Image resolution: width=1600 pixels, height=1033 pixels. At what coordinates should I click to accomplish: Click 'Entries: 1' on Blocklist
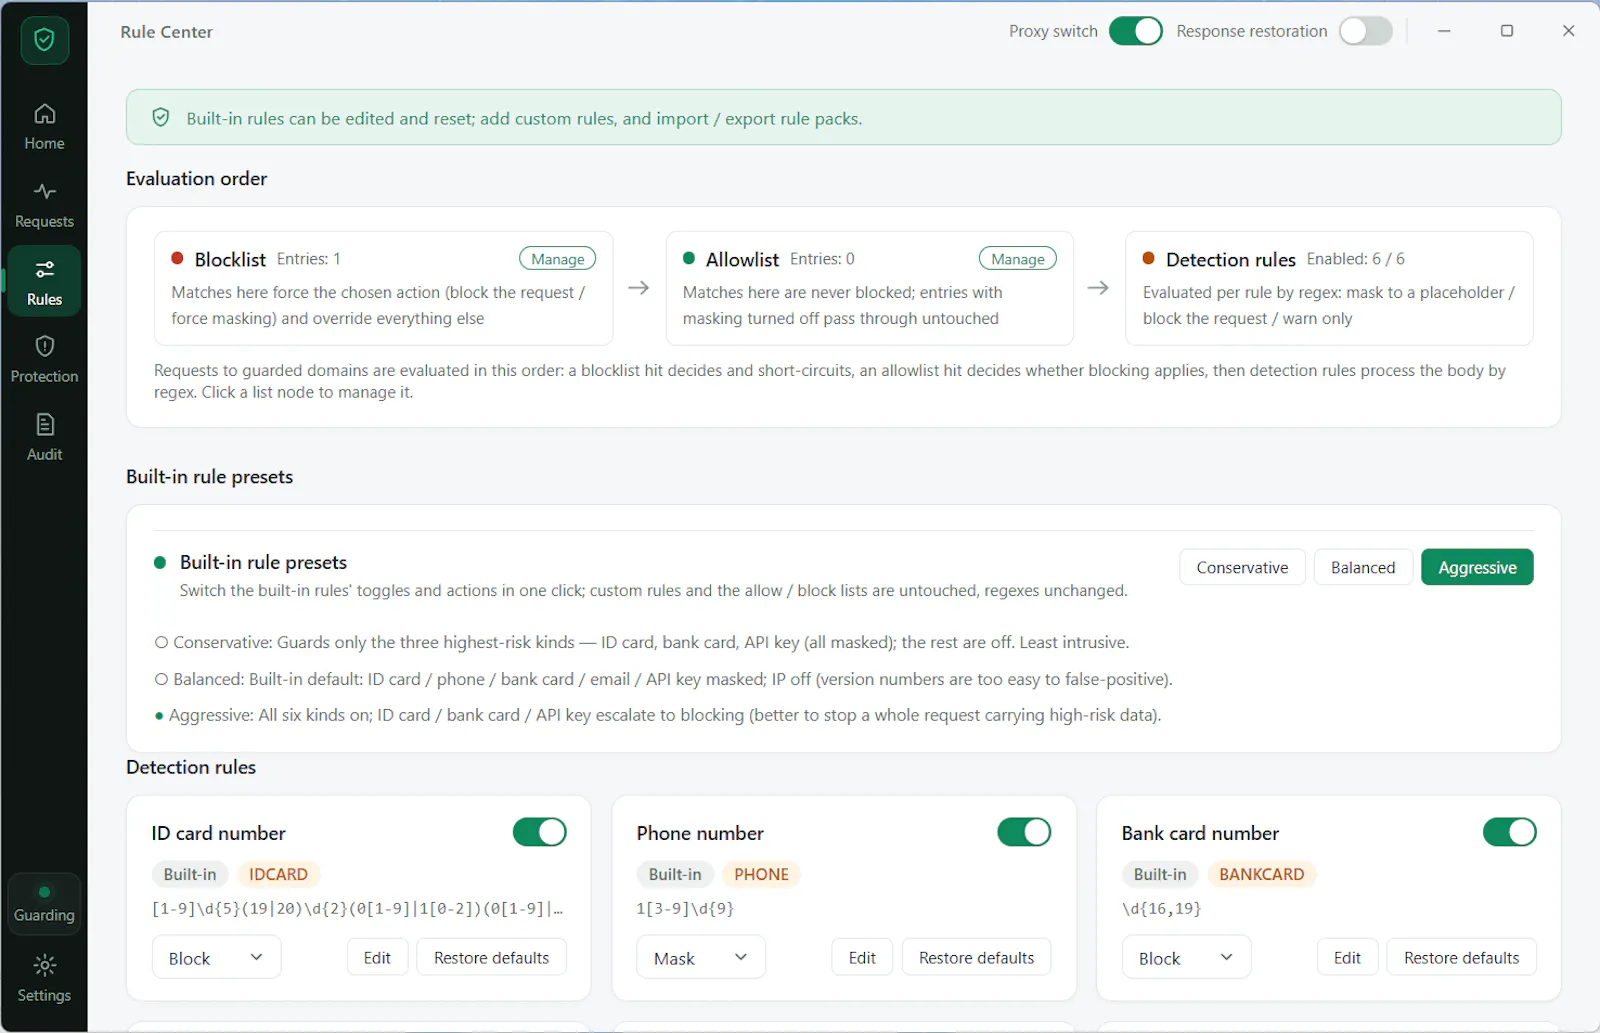click(x=309, y=259)
